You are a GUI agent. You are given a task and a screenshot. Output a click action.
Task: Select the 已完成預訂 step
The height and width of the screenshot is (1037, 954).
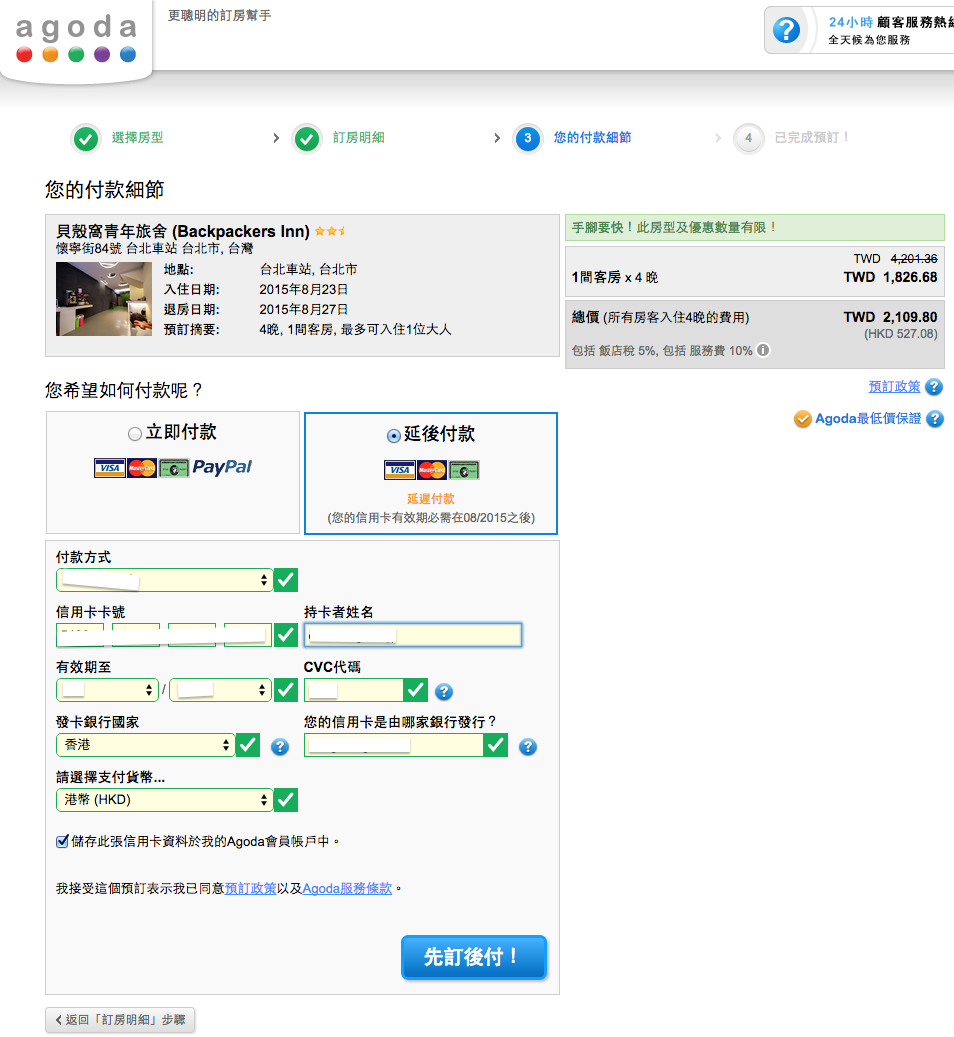(x=811, y=138)
